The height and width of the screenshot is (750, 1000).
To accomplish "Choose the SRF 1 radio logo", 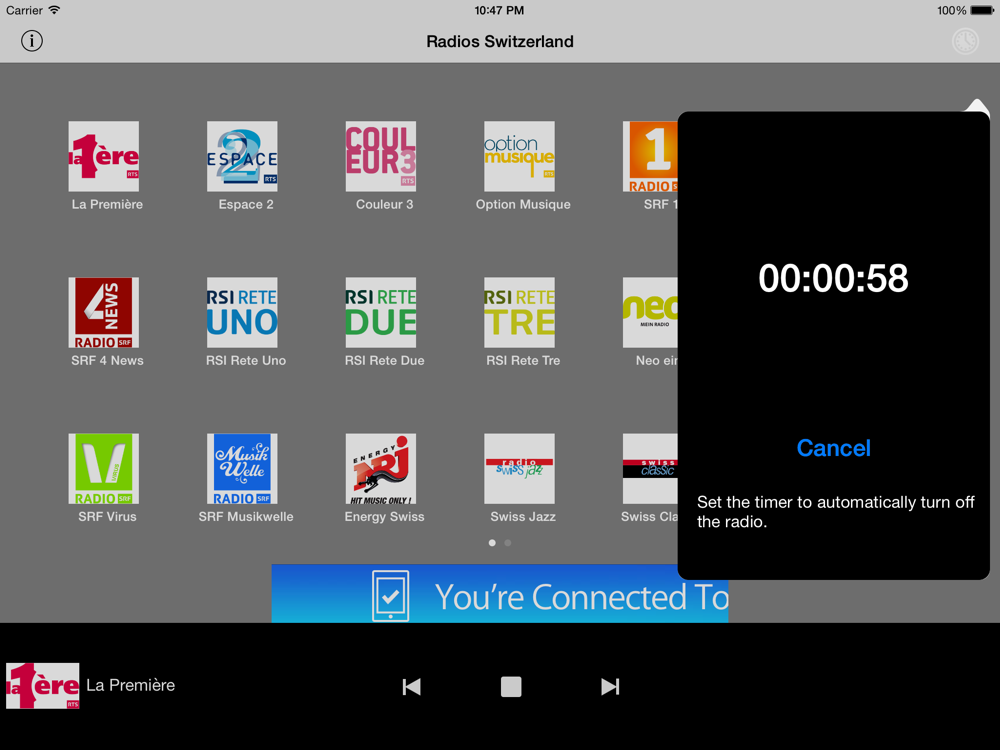I will [x=650, y=156].
